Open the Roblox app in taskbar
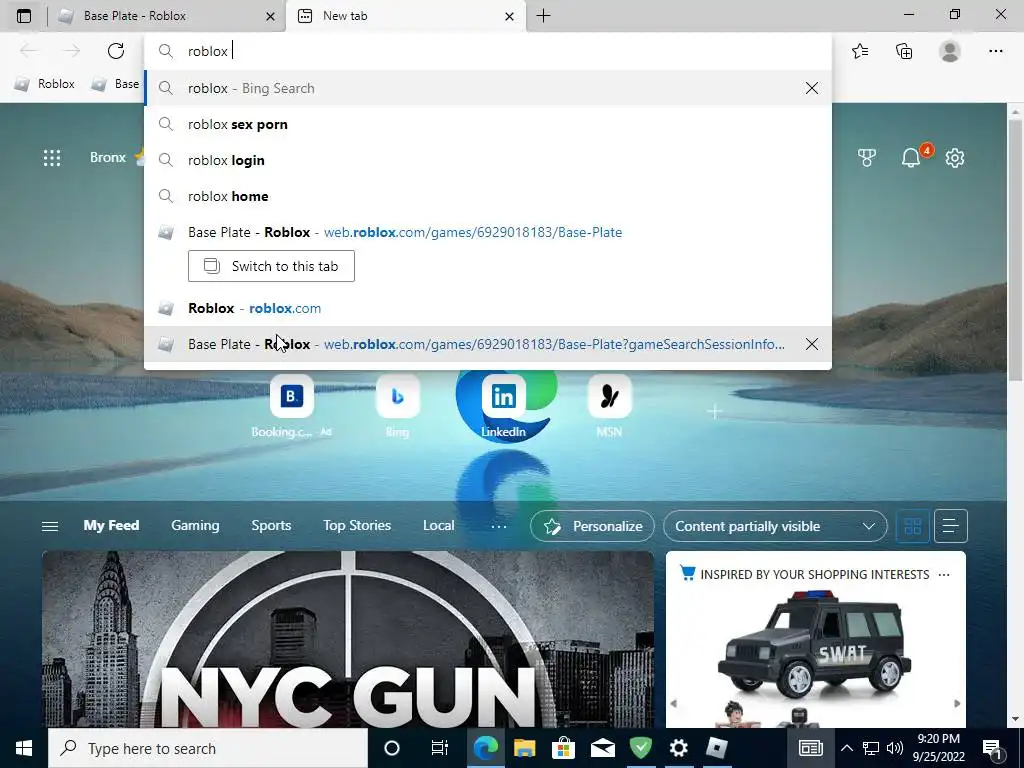Viewport: 1024px width, 768px height. (x=716, y=748)
